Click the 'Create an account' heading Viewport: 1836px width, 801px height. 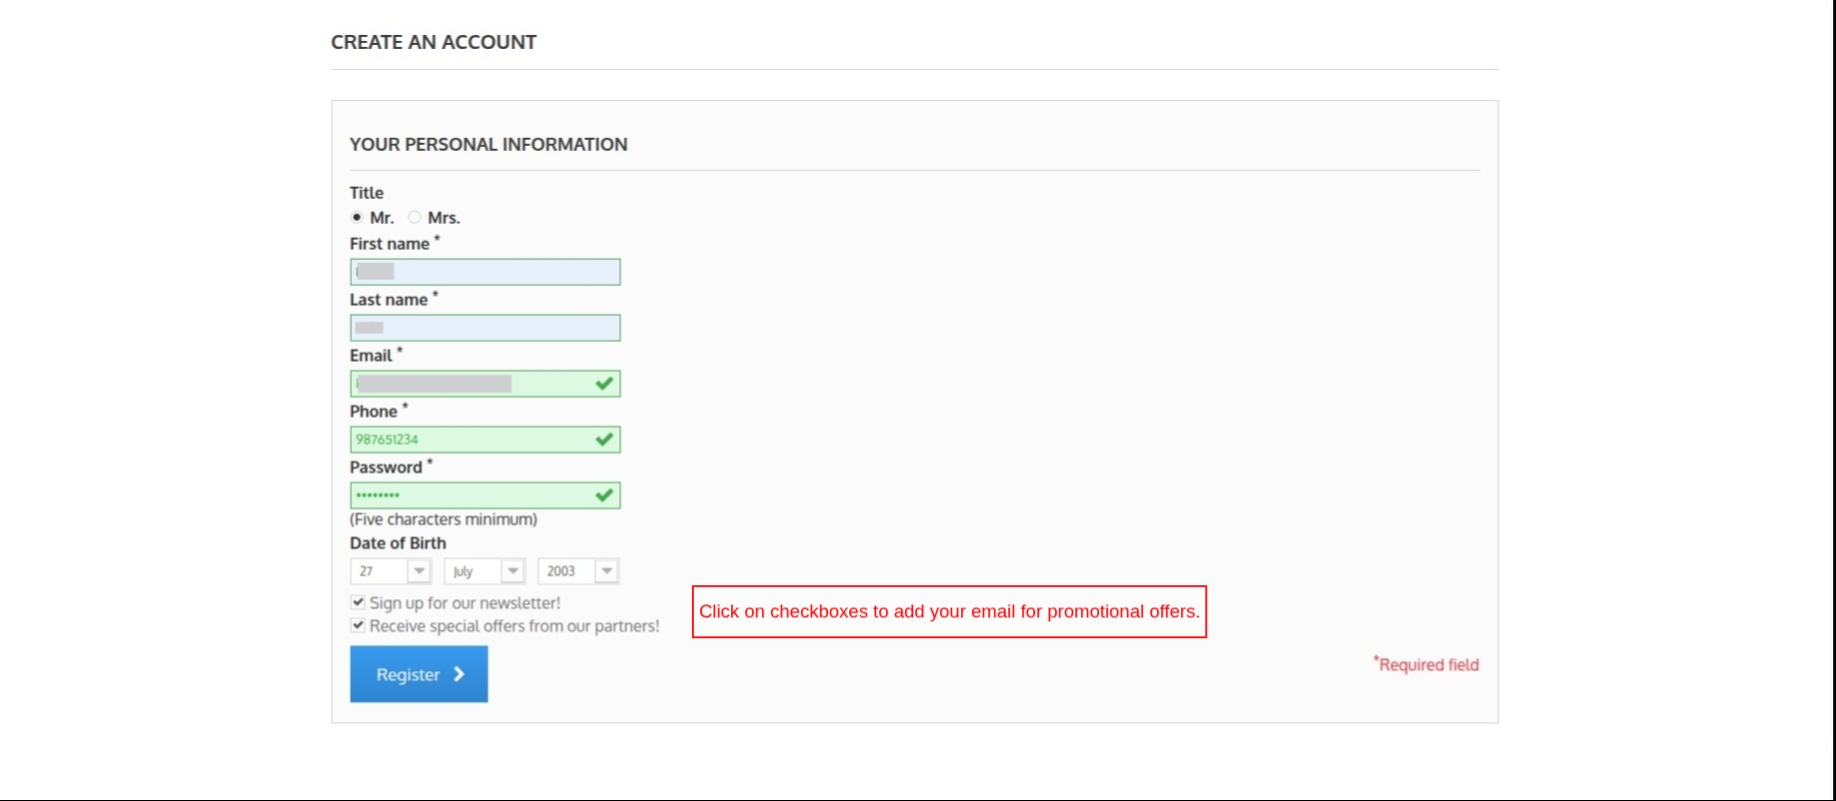point(434,42)
